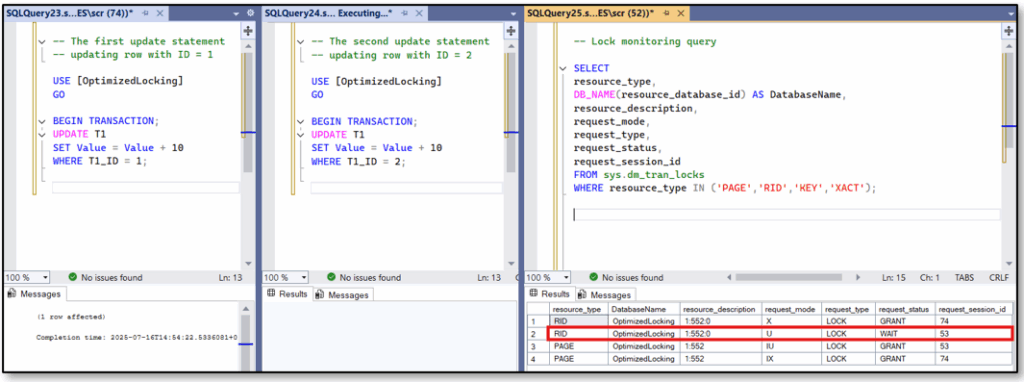This screenshot has height=382, width=1024.
Task: Click the split-editor icon in SQLQuery23 pane
Action: point(248,30)
